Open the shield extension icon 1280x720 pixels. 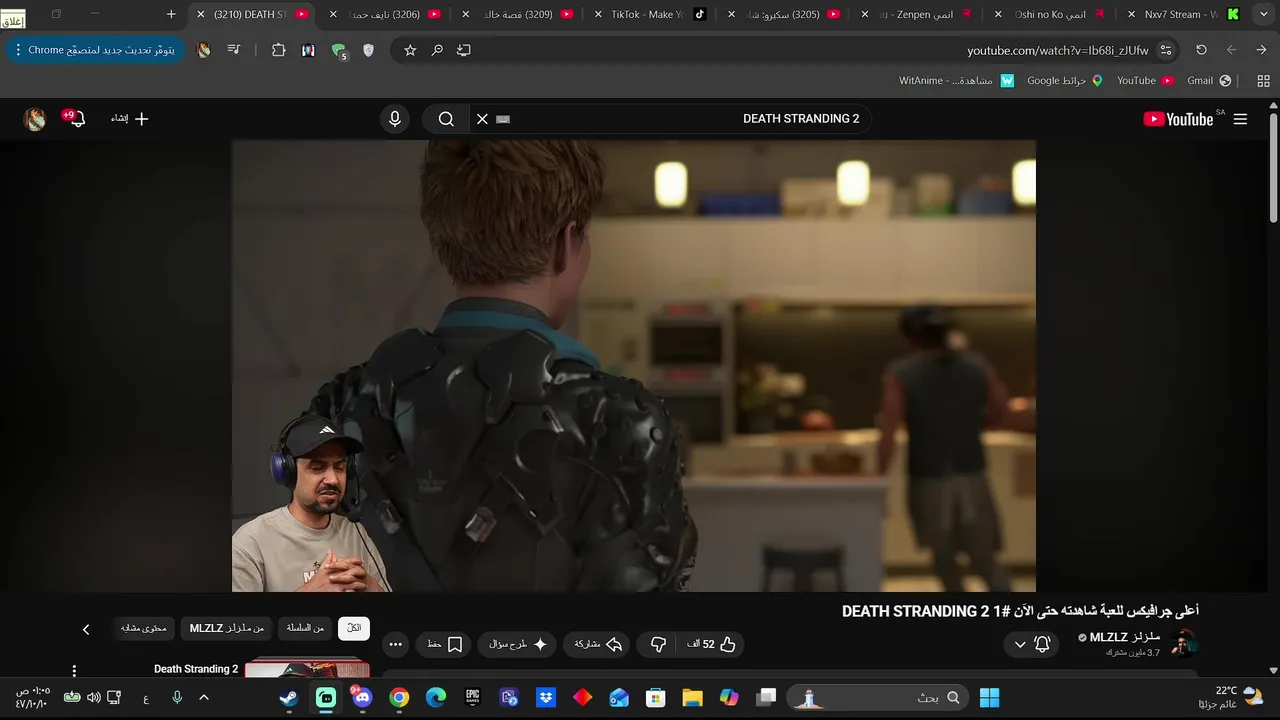pos(368,50)
